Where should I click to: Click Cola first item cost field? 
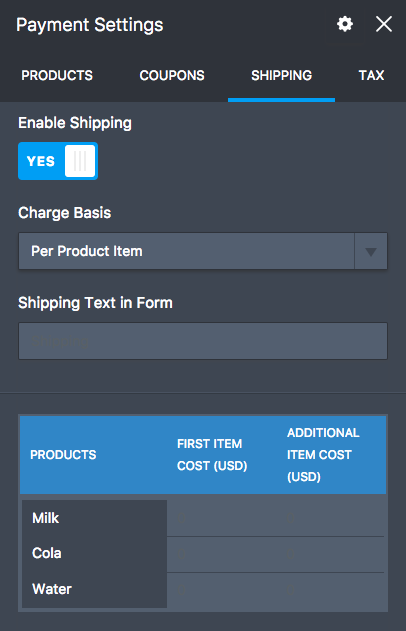click(x=222, y=555)
